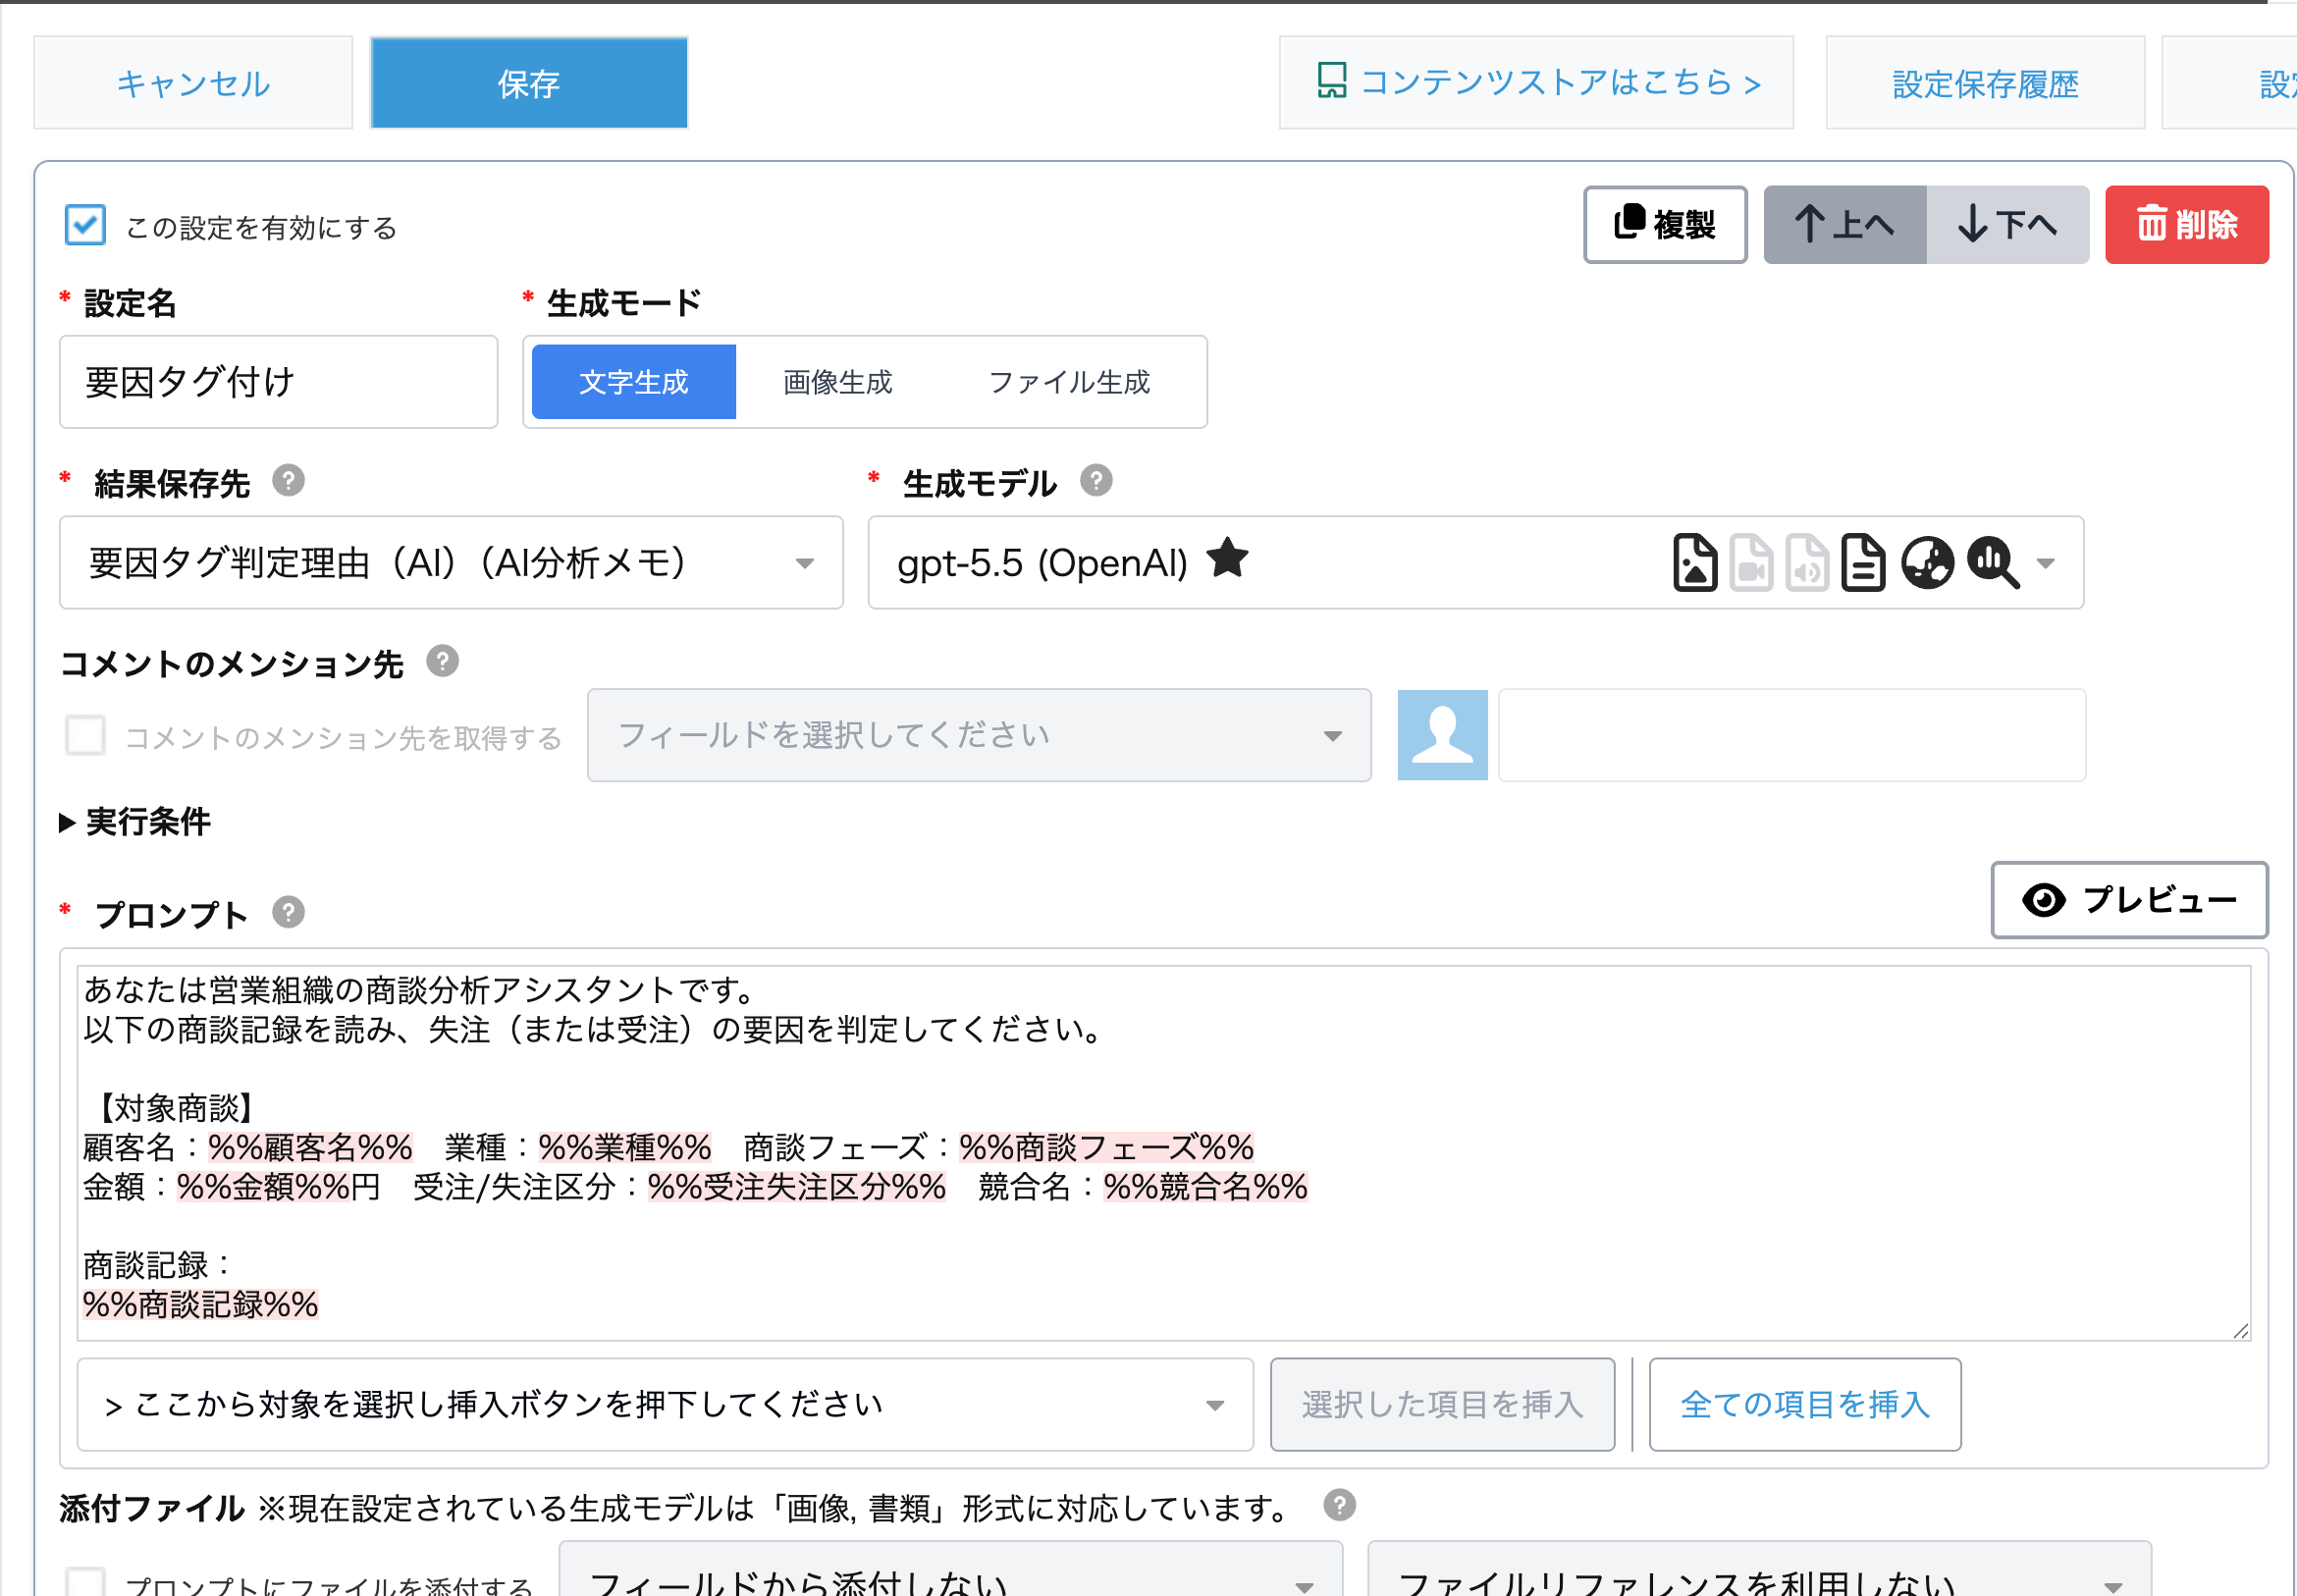2297x1596 pixels.
Task: Click the %%商談フェーズ%% placeholder text
Action: click(x=1107, y=1147)
